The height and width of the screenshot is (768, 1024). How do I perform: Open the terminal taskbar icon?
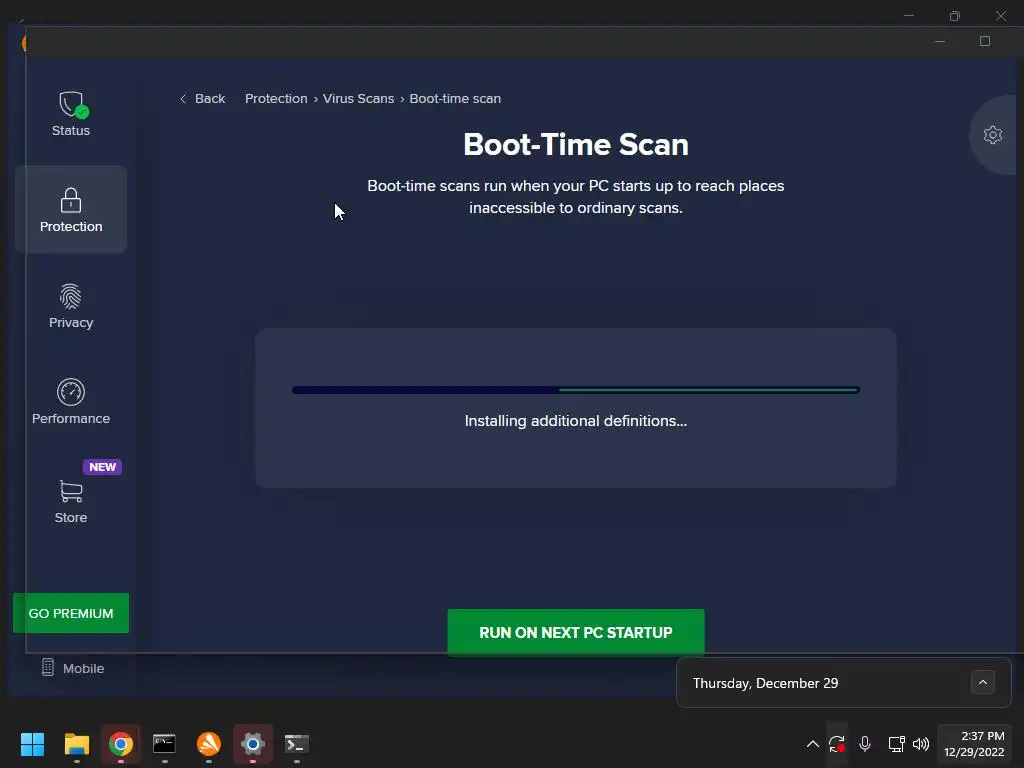pos(296,744)
